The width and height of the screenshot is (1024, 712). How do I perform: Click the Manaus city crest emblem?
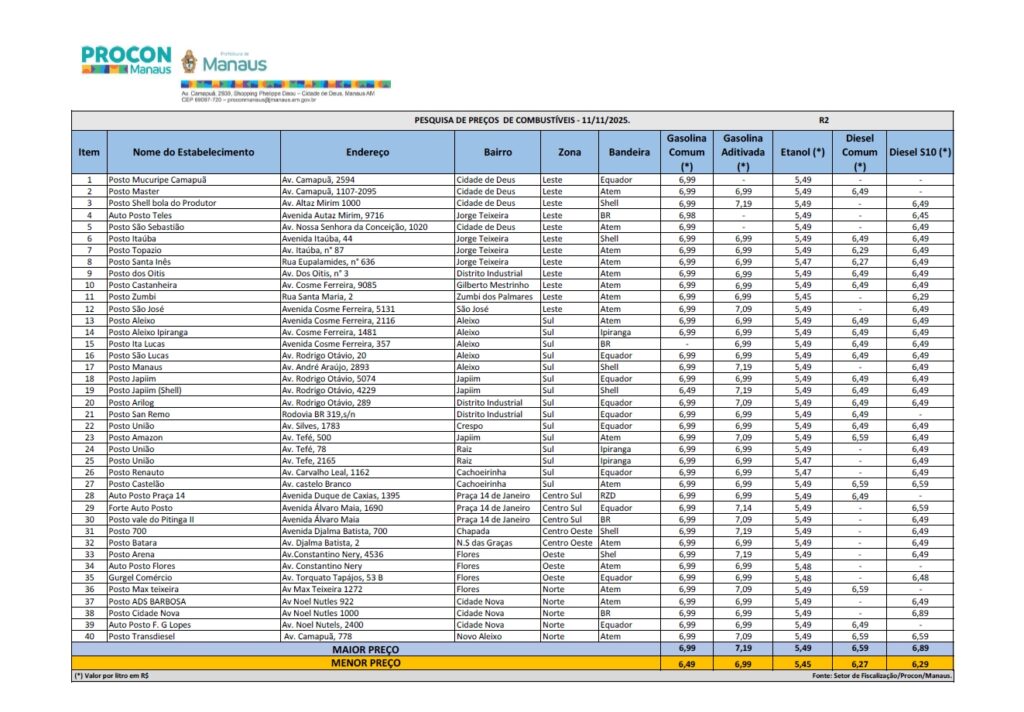190,62
